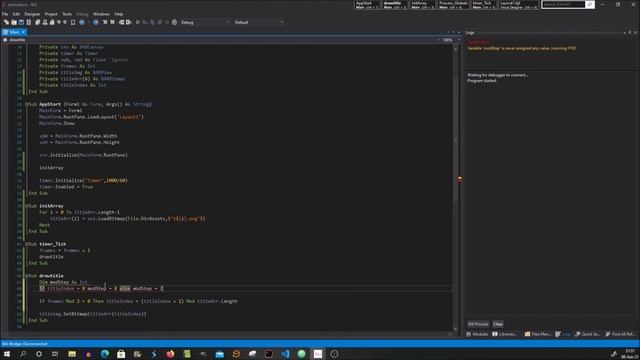Click the Run play-arrow toolbar icon
The image size is (640, 360).
tap(138, 22)
